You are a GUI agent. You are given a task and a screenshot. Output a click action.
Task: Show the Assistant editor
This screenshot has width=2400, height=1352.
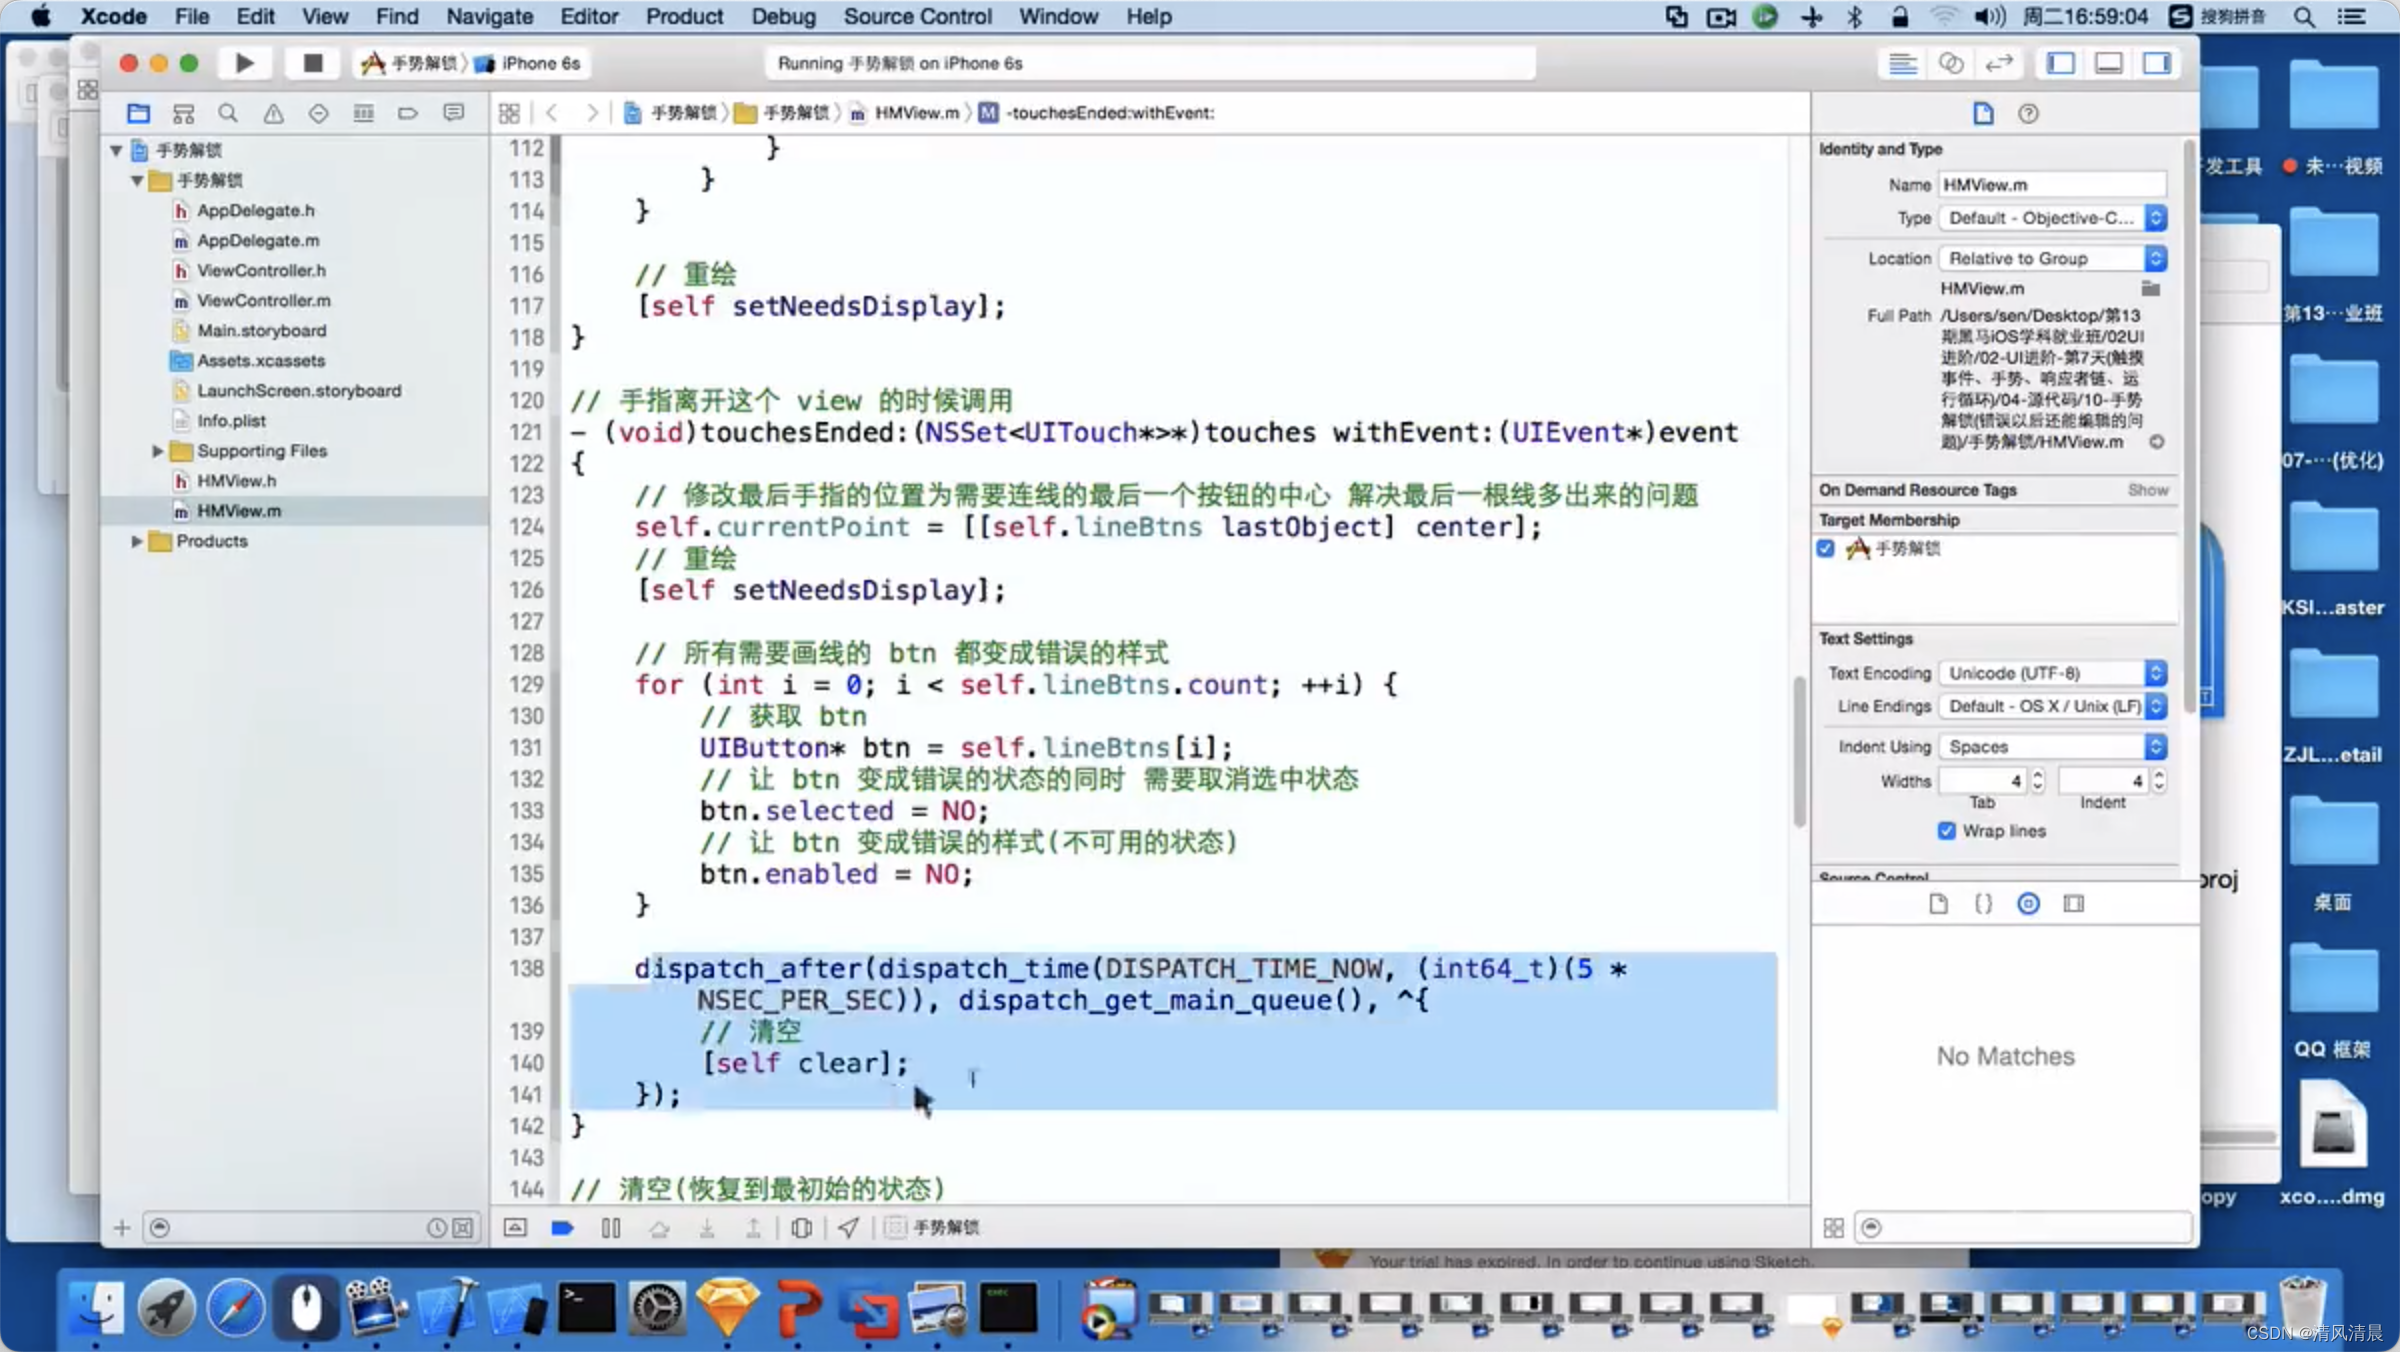1950,63
